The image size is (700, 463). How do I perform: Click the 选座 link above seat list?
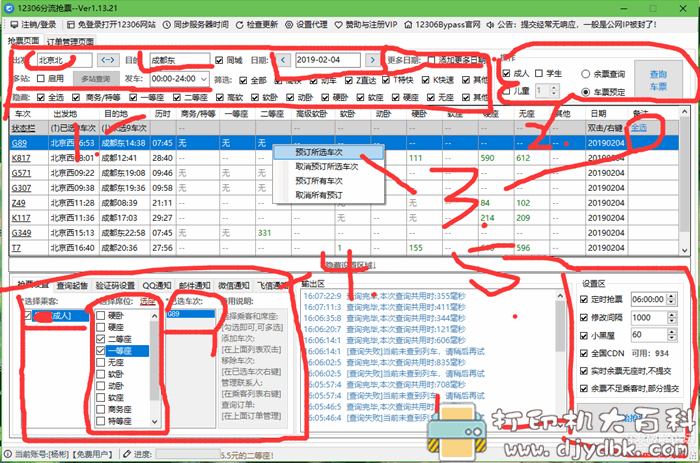point(147,301)
